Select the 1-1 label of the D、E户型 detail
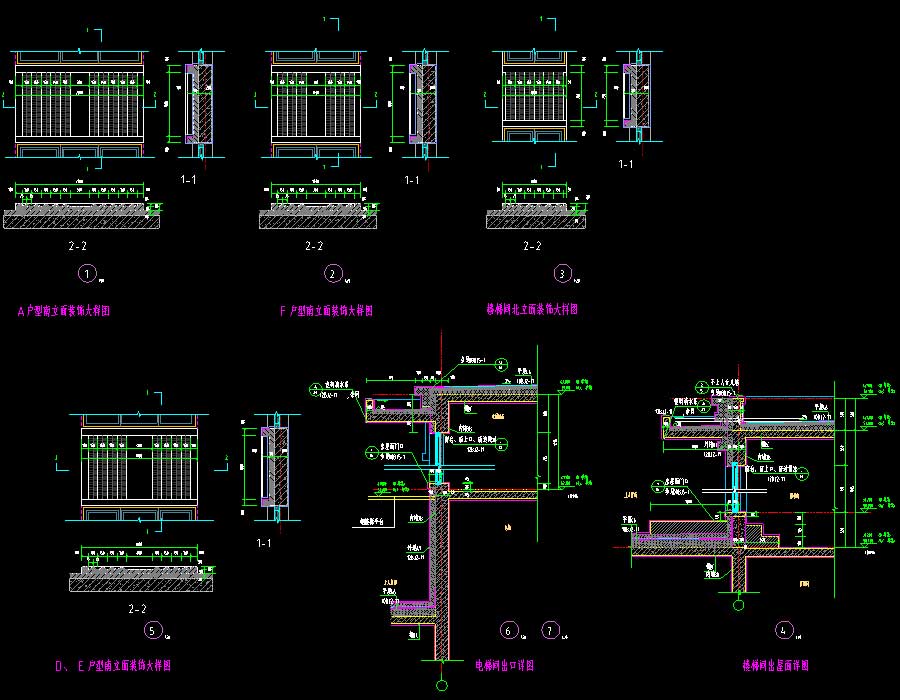900x700 pixels. 263,543
